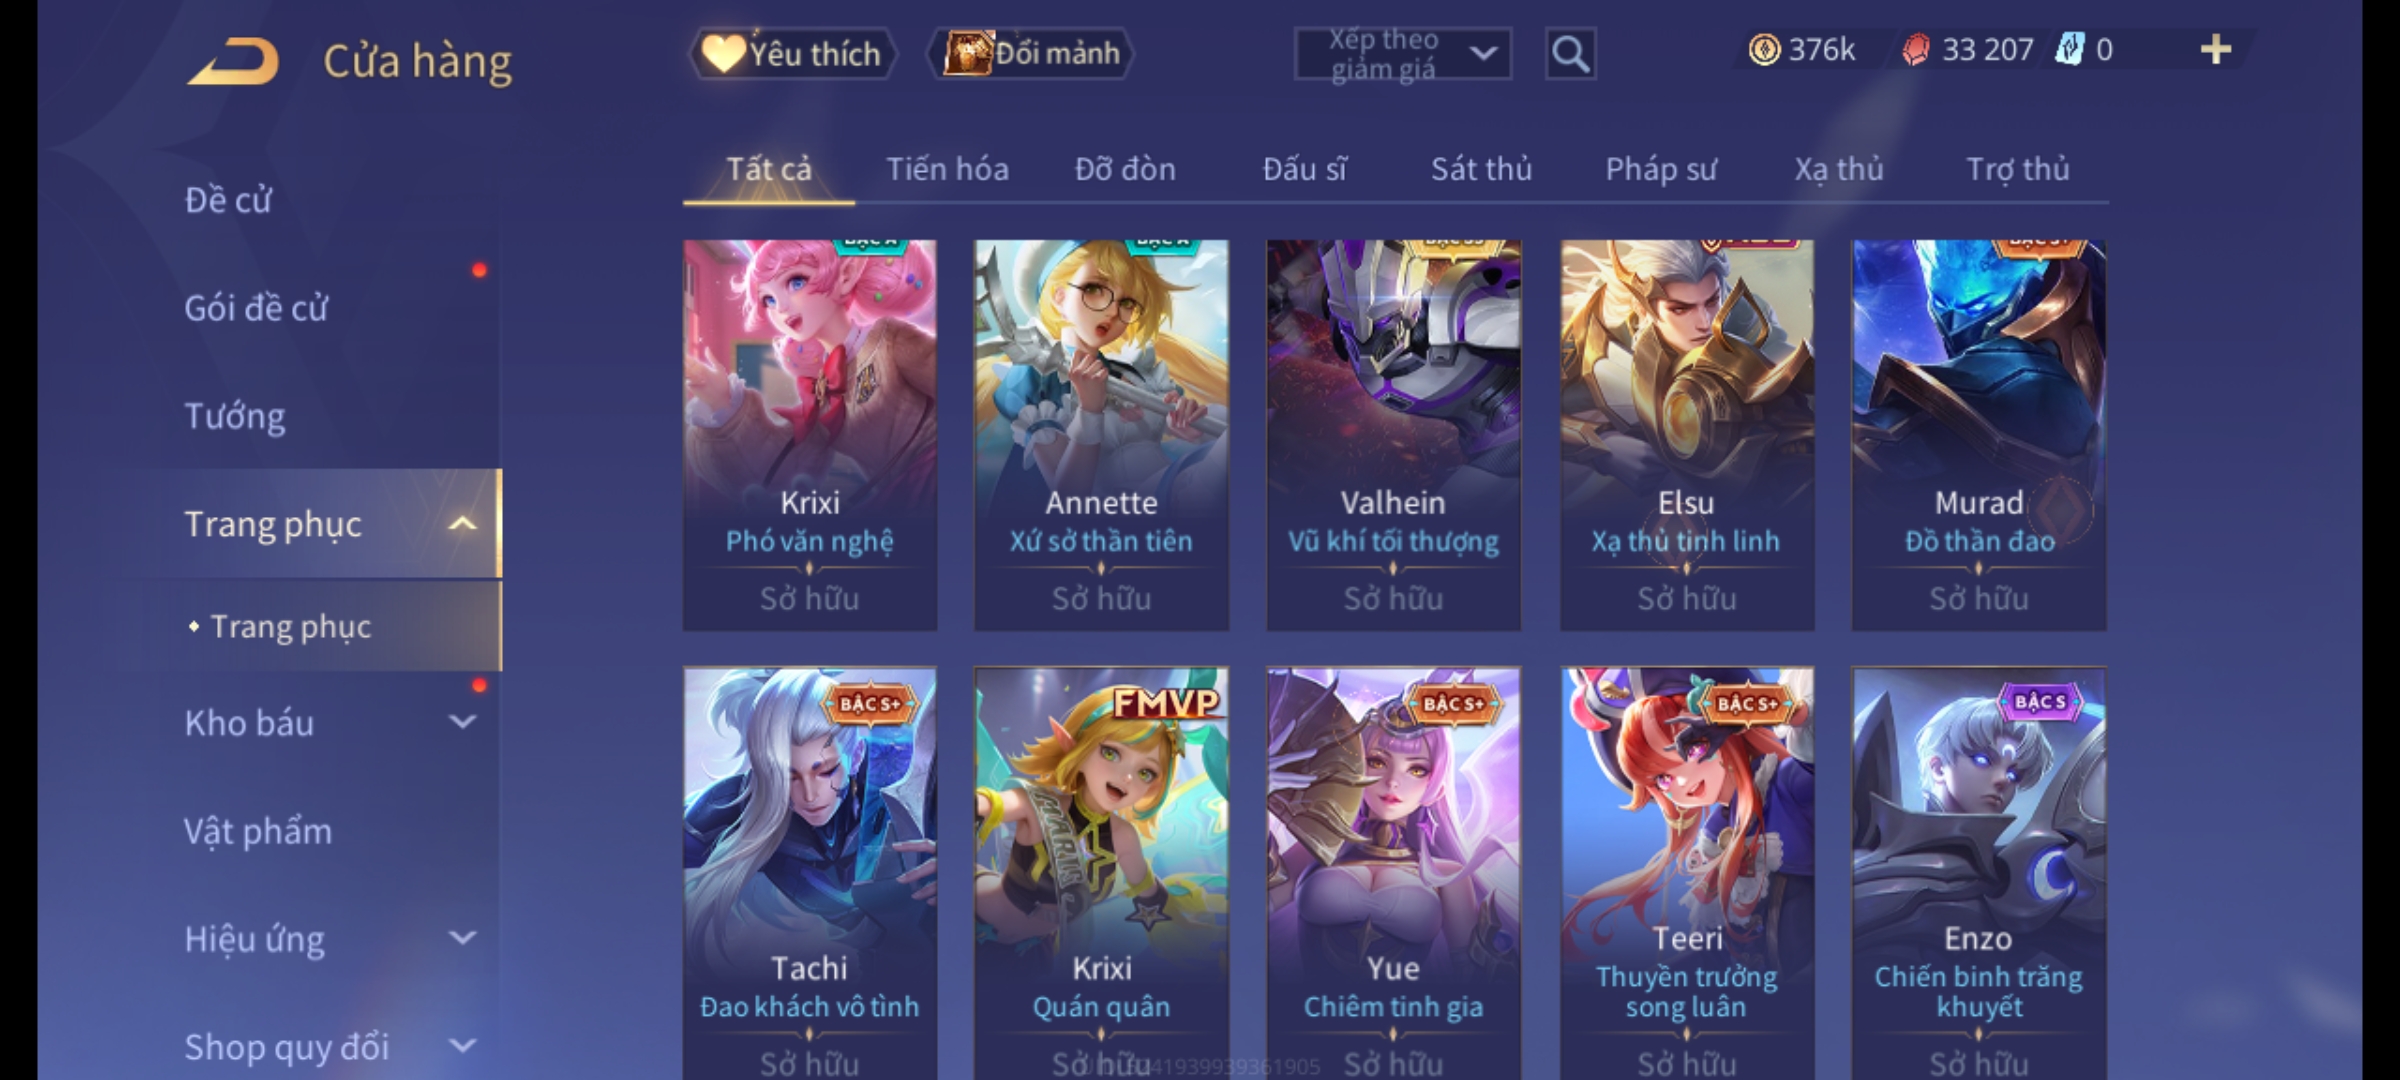Select the Pháp sư tab

click(1661, 170)
